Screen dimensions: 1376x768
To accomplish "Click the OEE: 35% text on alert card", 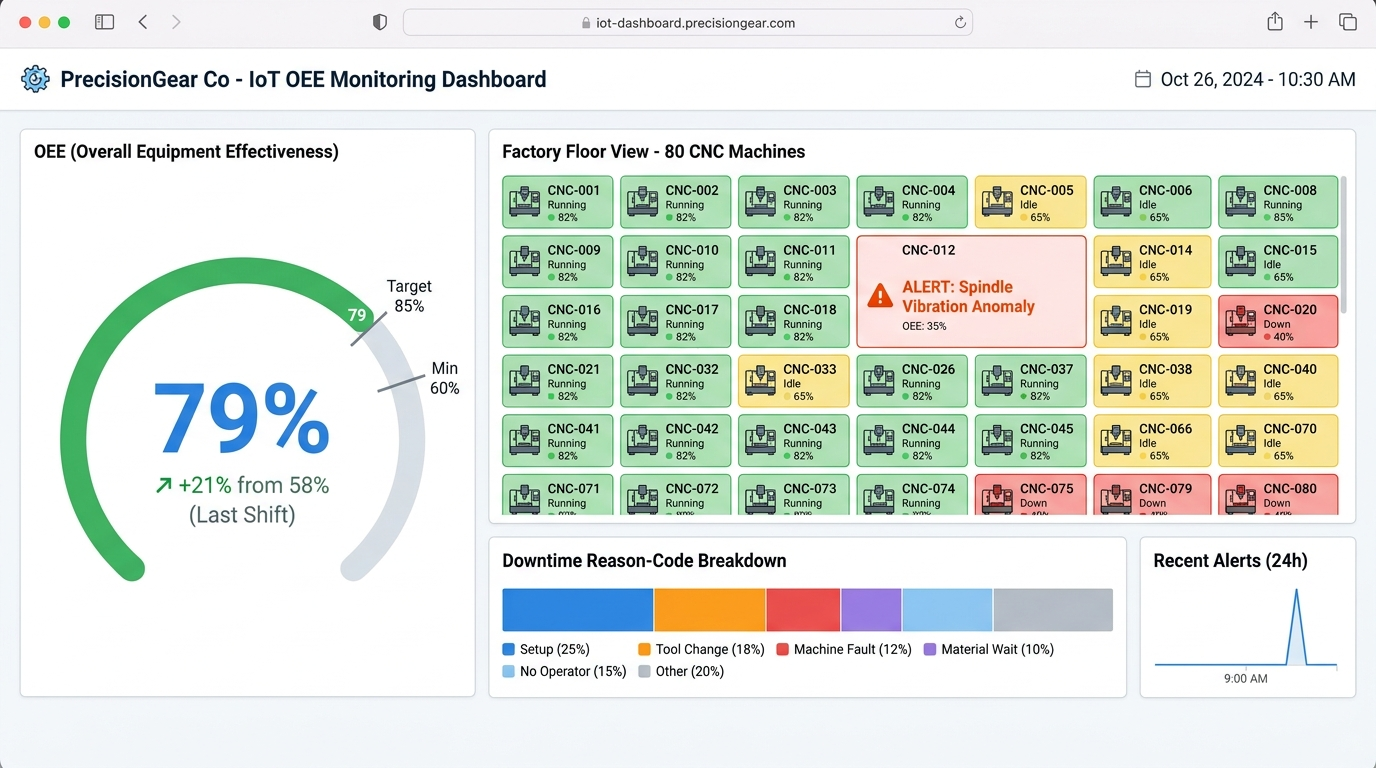I will (924, 326).
